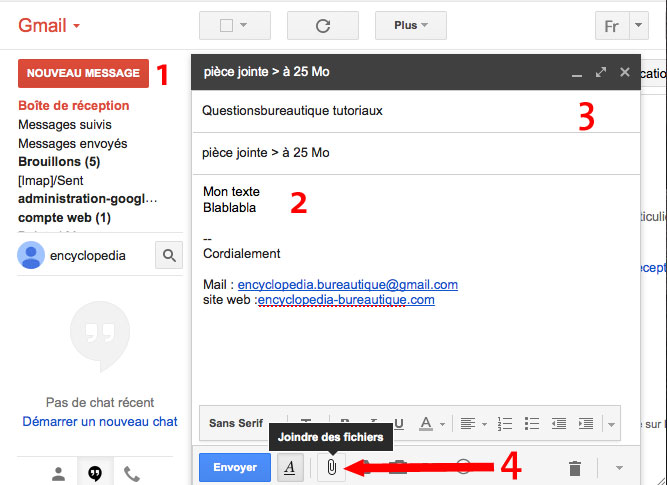Open the Gmail product switcher dropdown
Viewport: 667px width, 485px height.
point(50,26)
